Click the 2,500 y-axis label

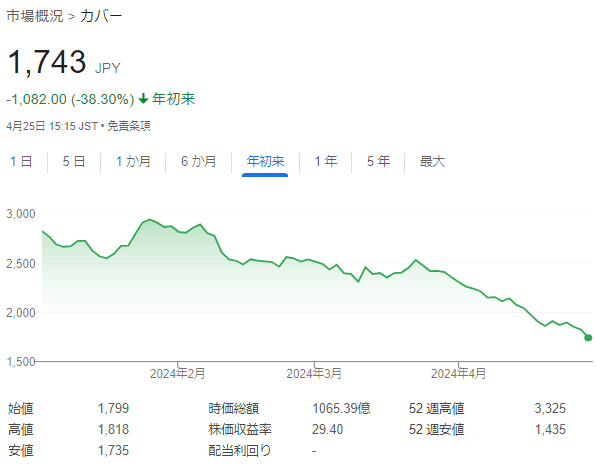[21, 264]
